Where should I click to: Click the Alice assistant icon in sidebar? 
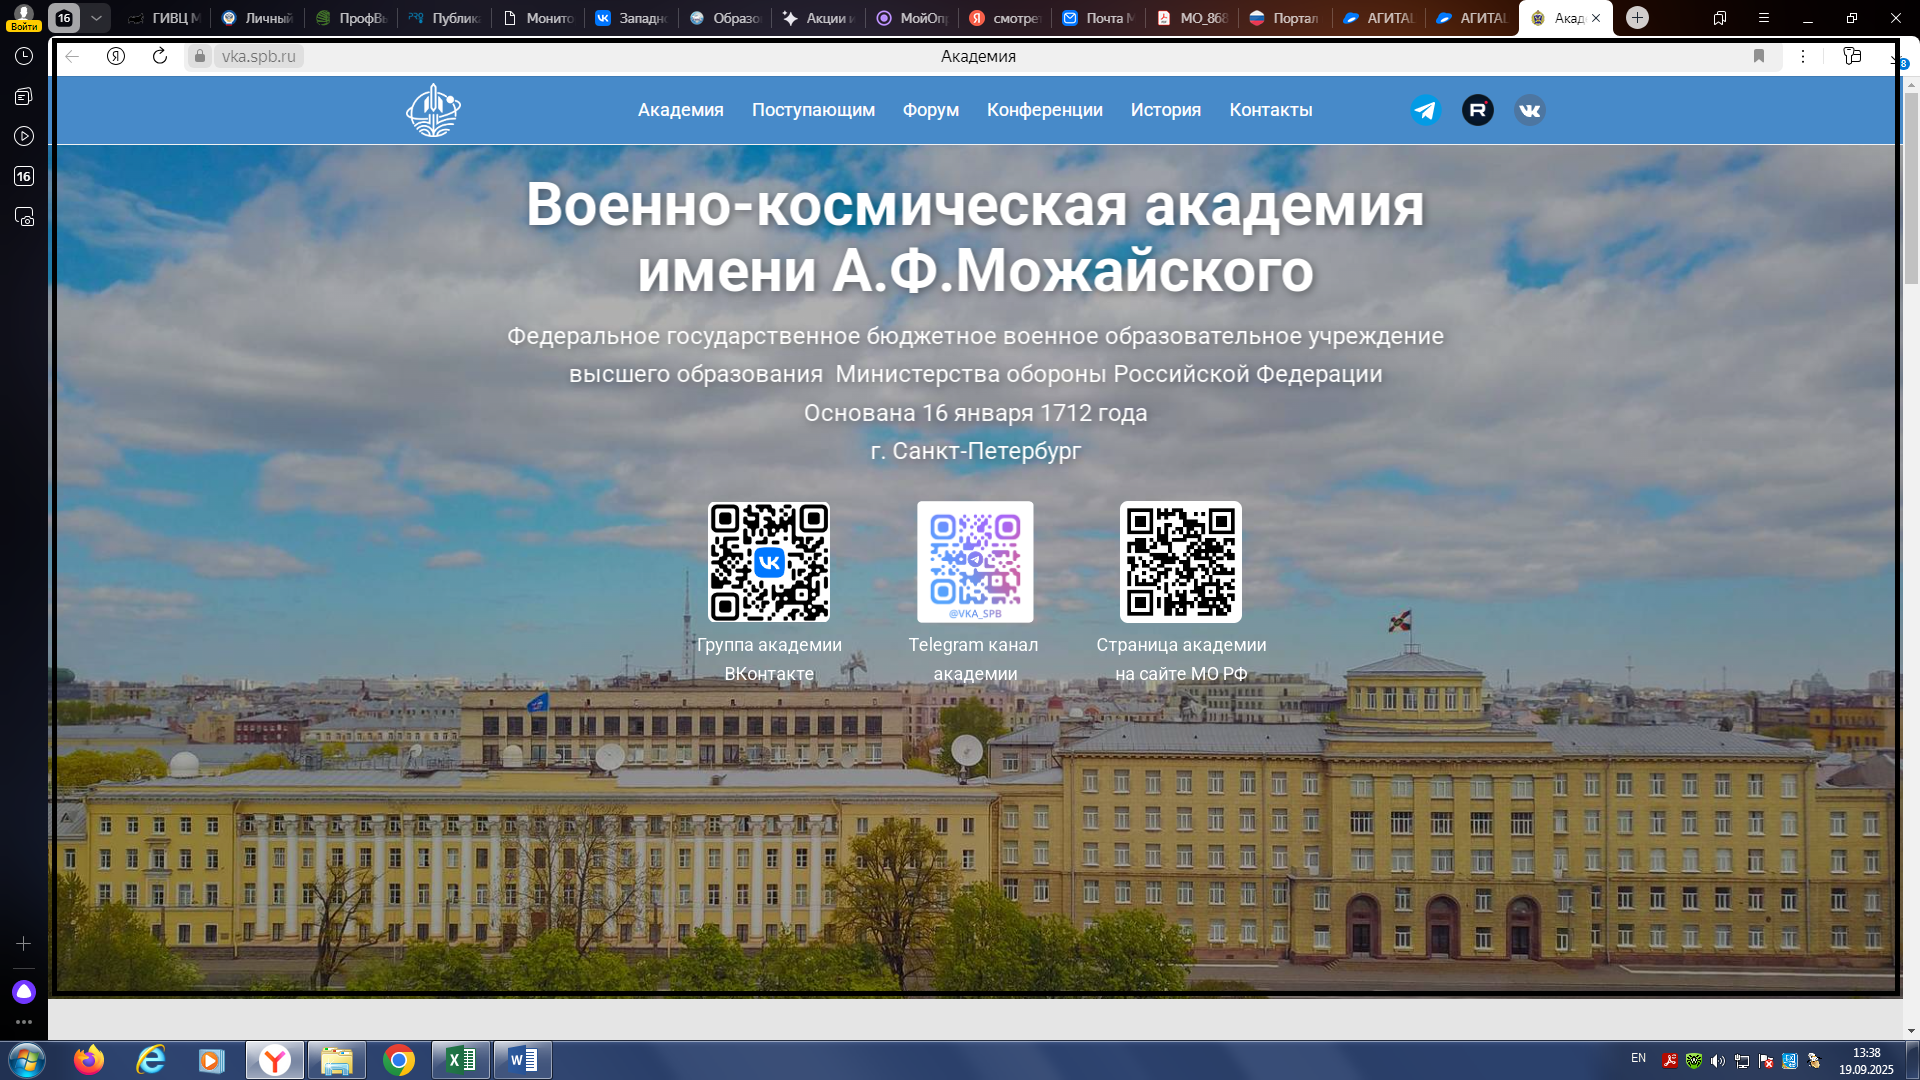point(24,991)
